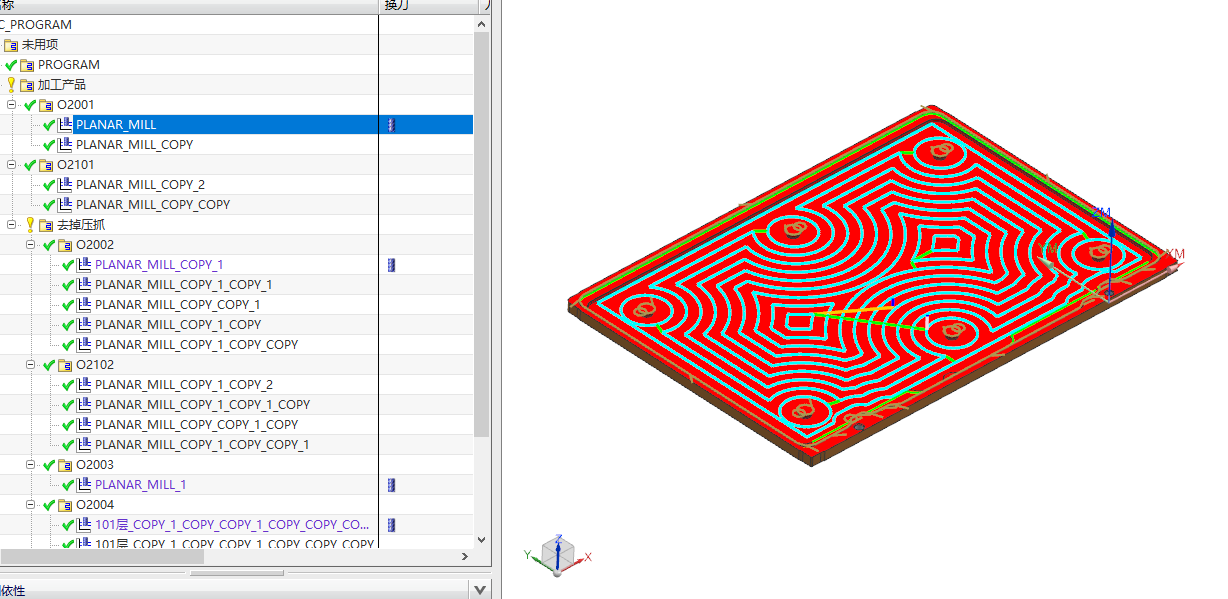Click the yellow warning status icon of 去掉压抓
The width and height of the screenshot is (1228, 599).
pos(30,225)
